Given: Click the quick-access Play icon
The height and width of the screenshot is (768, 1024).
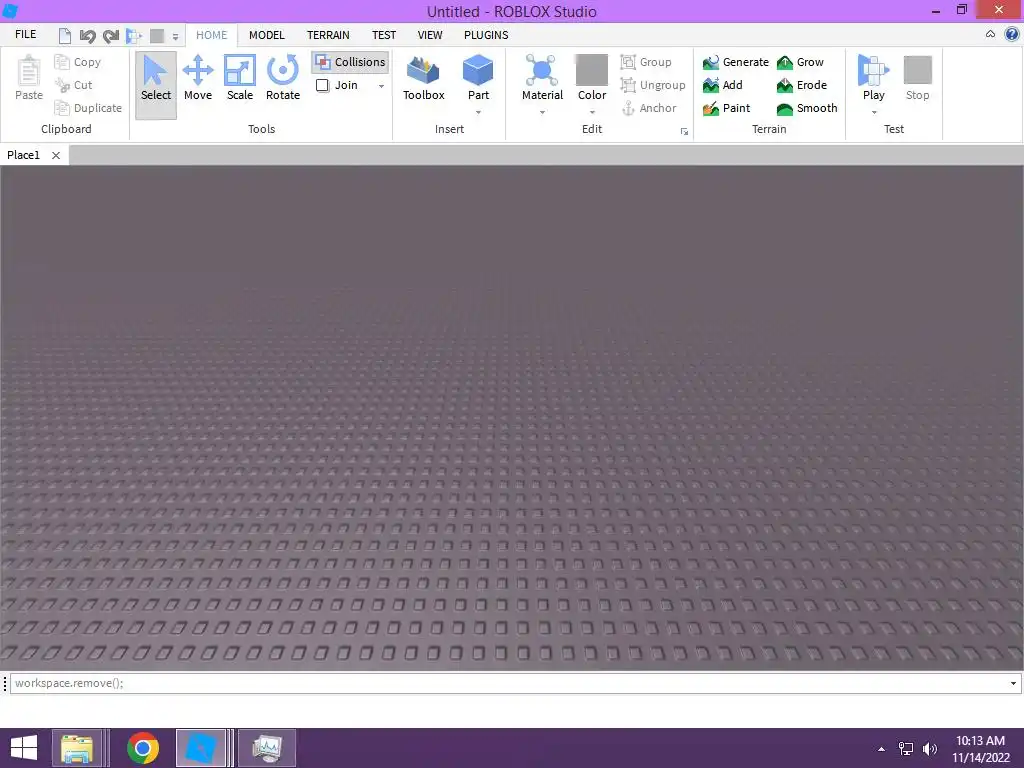Looking at the screenshot, I should (x=134, y=36).
